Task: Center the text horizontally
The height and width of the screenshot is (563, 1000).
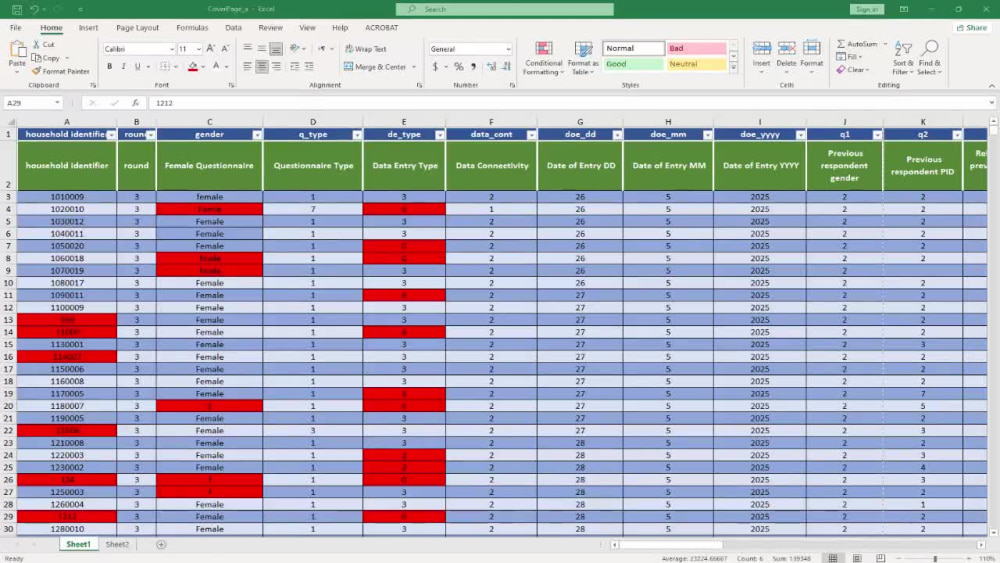Action: [x=261, y=66]
